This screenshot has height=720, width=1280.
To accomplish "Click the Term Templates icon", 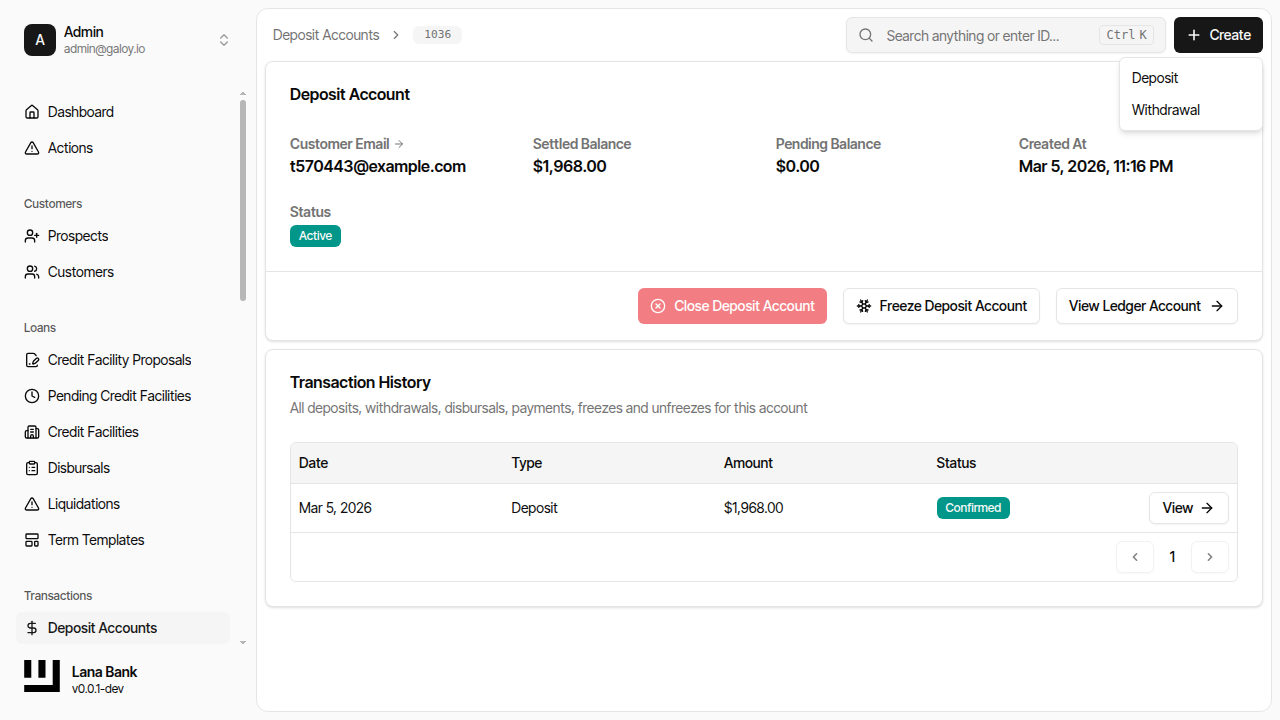I will (34, 539).
